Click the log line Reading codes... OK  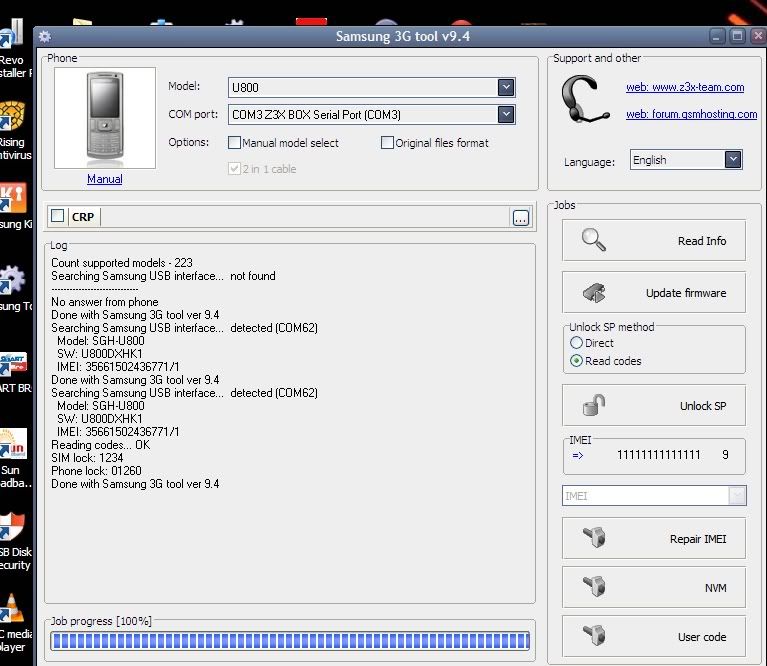coord(100,444)
